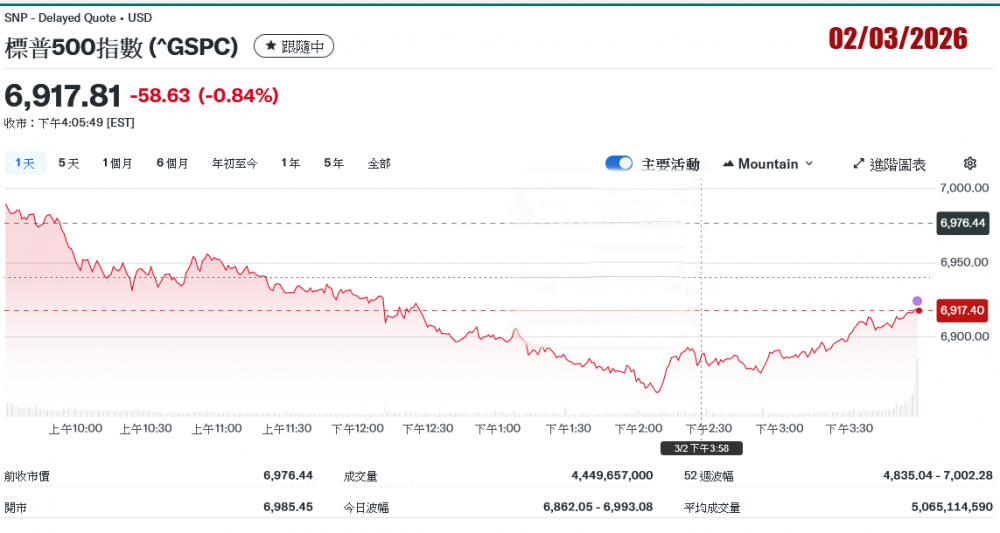The image size is (1000, 533).
Task: Toggle the 主要活動 switch
Action: (619, 164)
